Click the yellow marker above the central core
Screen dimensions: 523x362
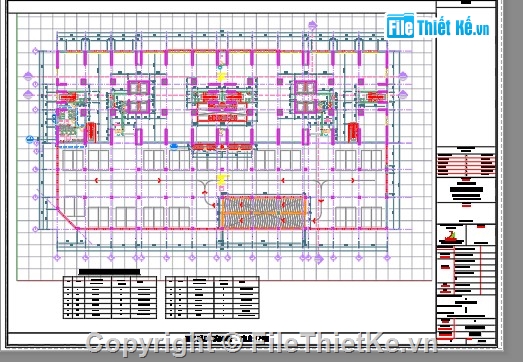tap(221, 77)
